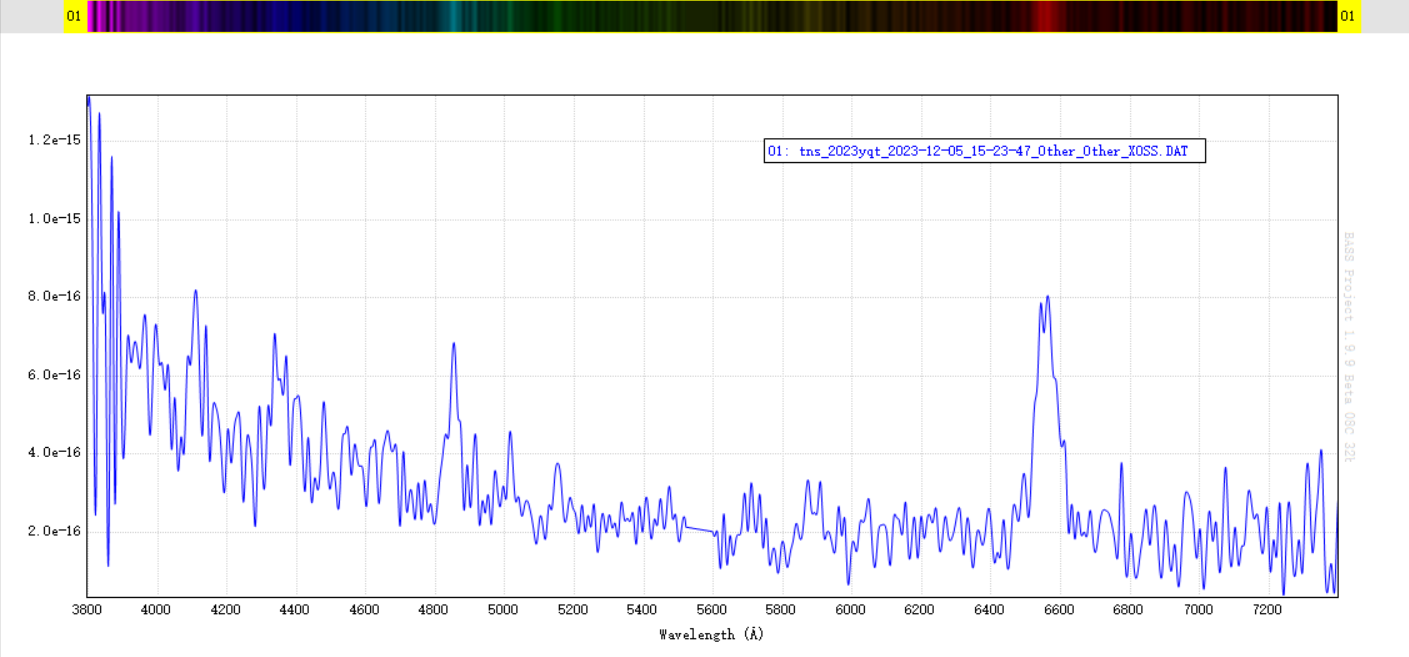
Task: Click the Wavelength (Å) axis title
Action: point(711,634)
